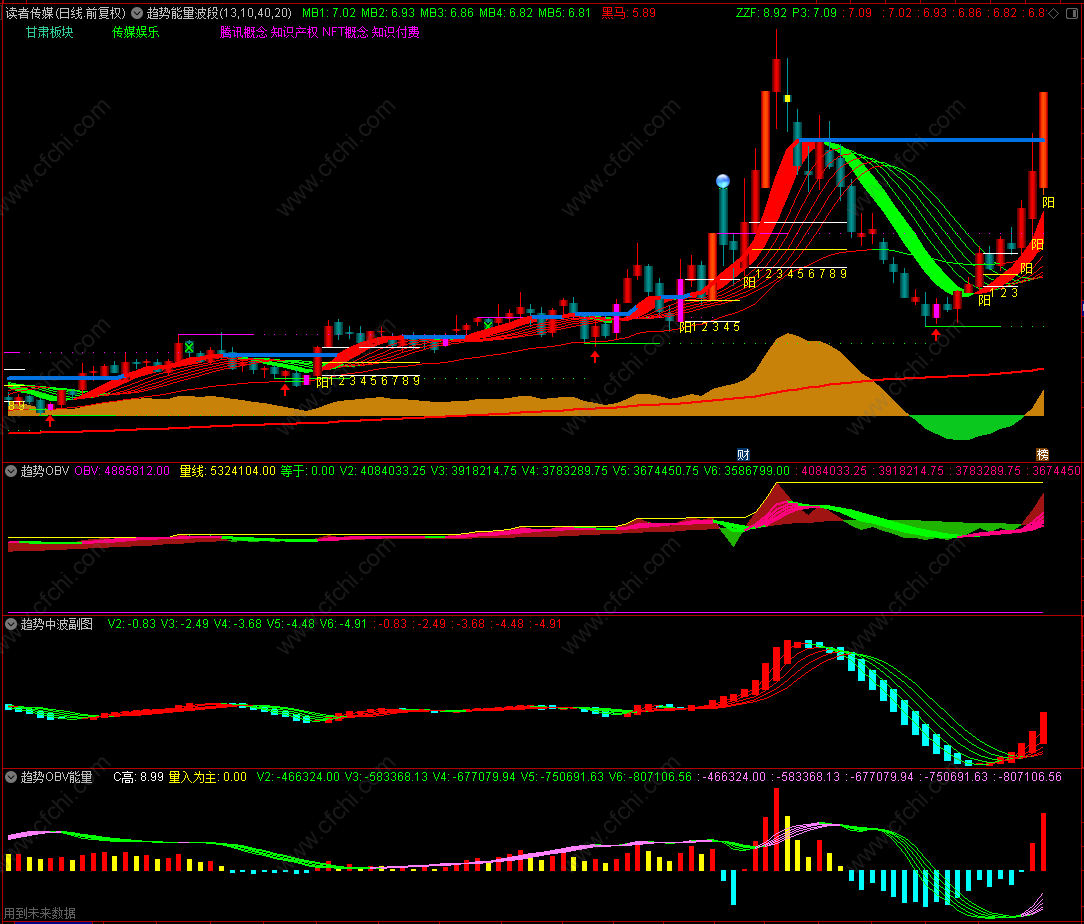Open the 趋势OBV能量 indicator dropdown arrow

[11, 777]
